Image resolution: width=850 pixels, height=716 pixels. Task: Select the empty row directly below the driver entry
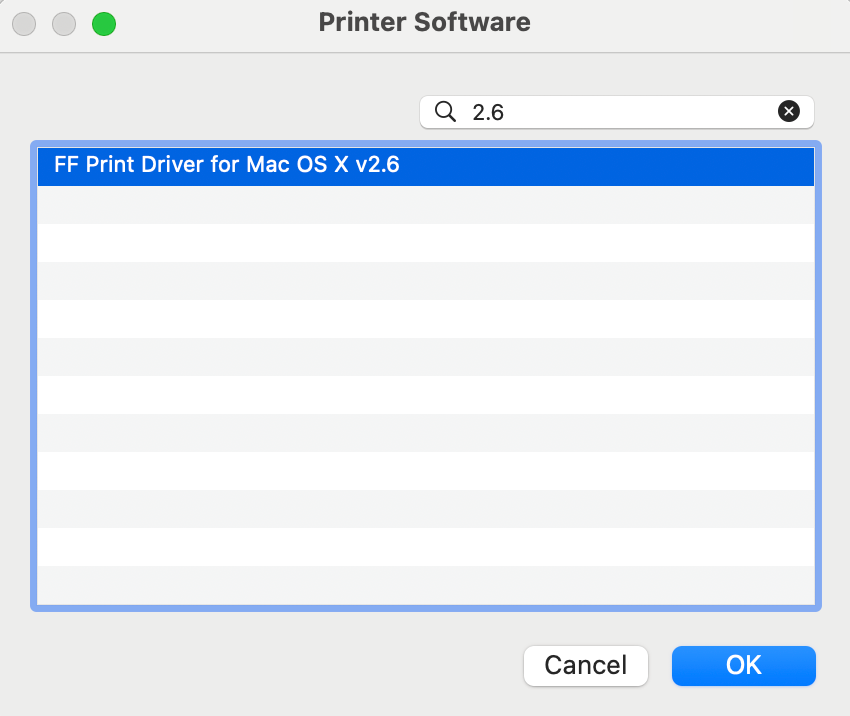pyautogui.click(x=426, y=205)
